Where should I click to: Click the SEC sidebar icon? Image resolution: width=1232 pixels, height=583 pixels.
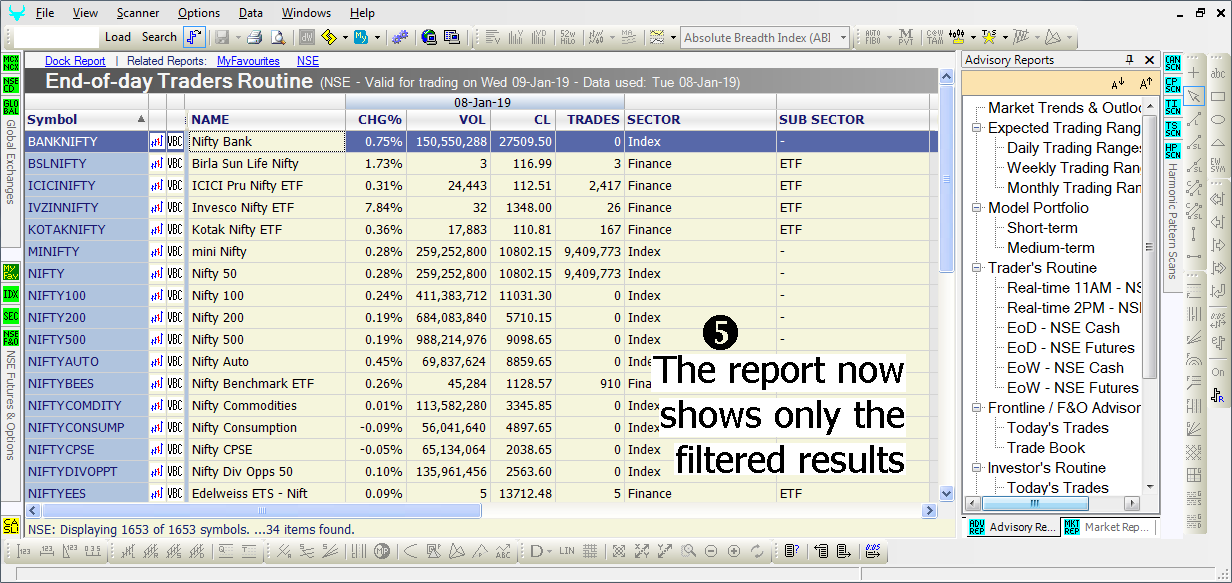11,316
